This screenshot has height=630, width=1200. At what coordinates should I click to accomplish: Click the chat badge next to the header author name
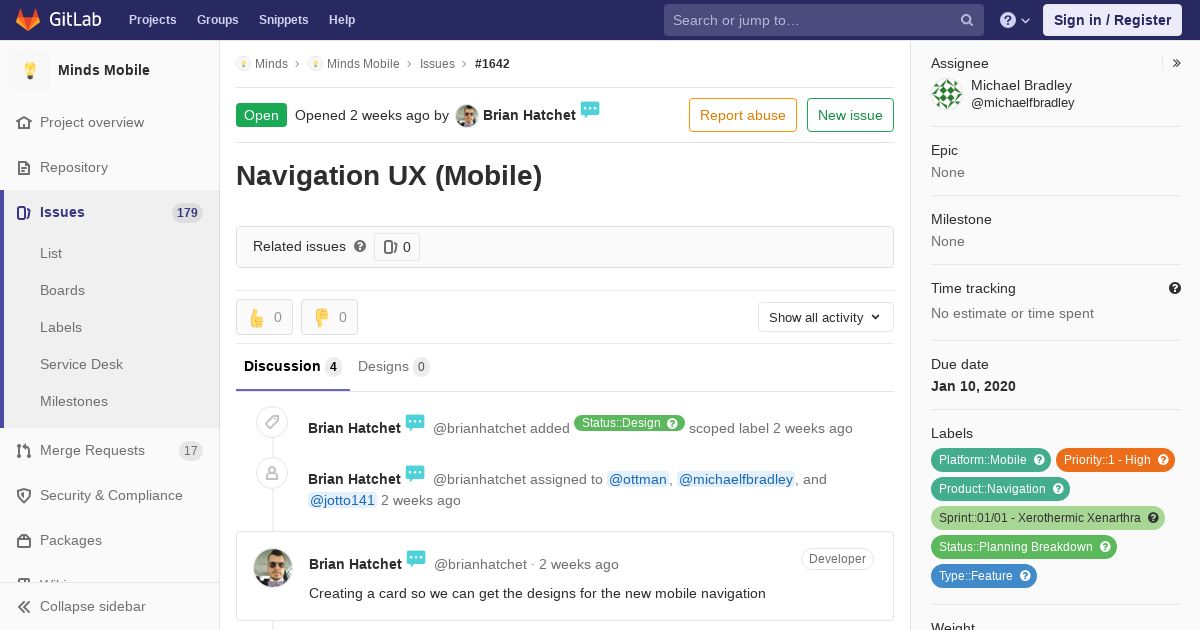click(x=590, y=109)
